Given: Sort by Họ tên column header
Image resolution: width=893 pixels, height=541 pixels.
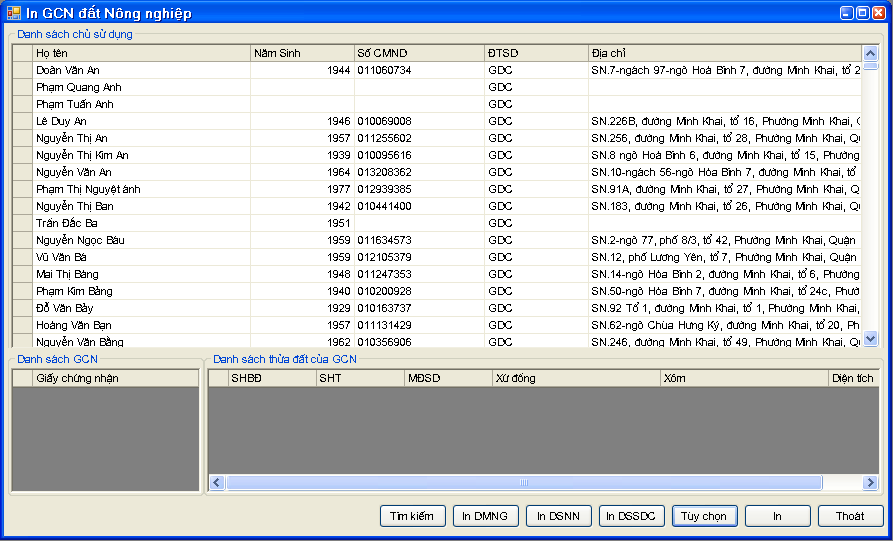Looking at the screenshot, I should pos(141,53).
